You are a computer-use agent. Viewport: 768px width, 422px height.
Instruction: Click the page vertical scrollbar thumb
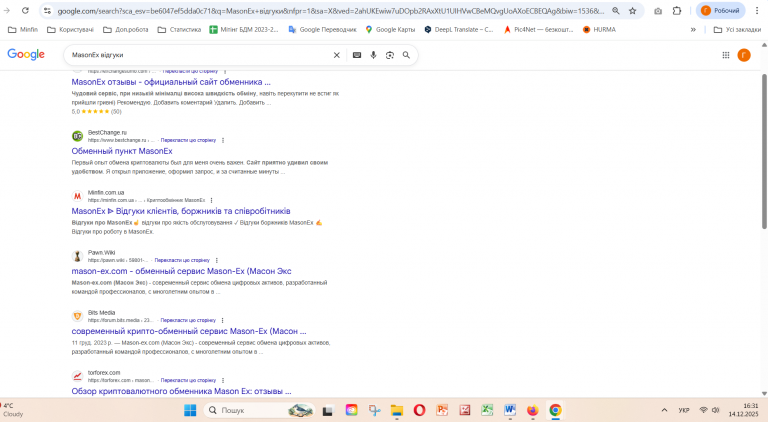pyautogui.click(x=764, y=151)
